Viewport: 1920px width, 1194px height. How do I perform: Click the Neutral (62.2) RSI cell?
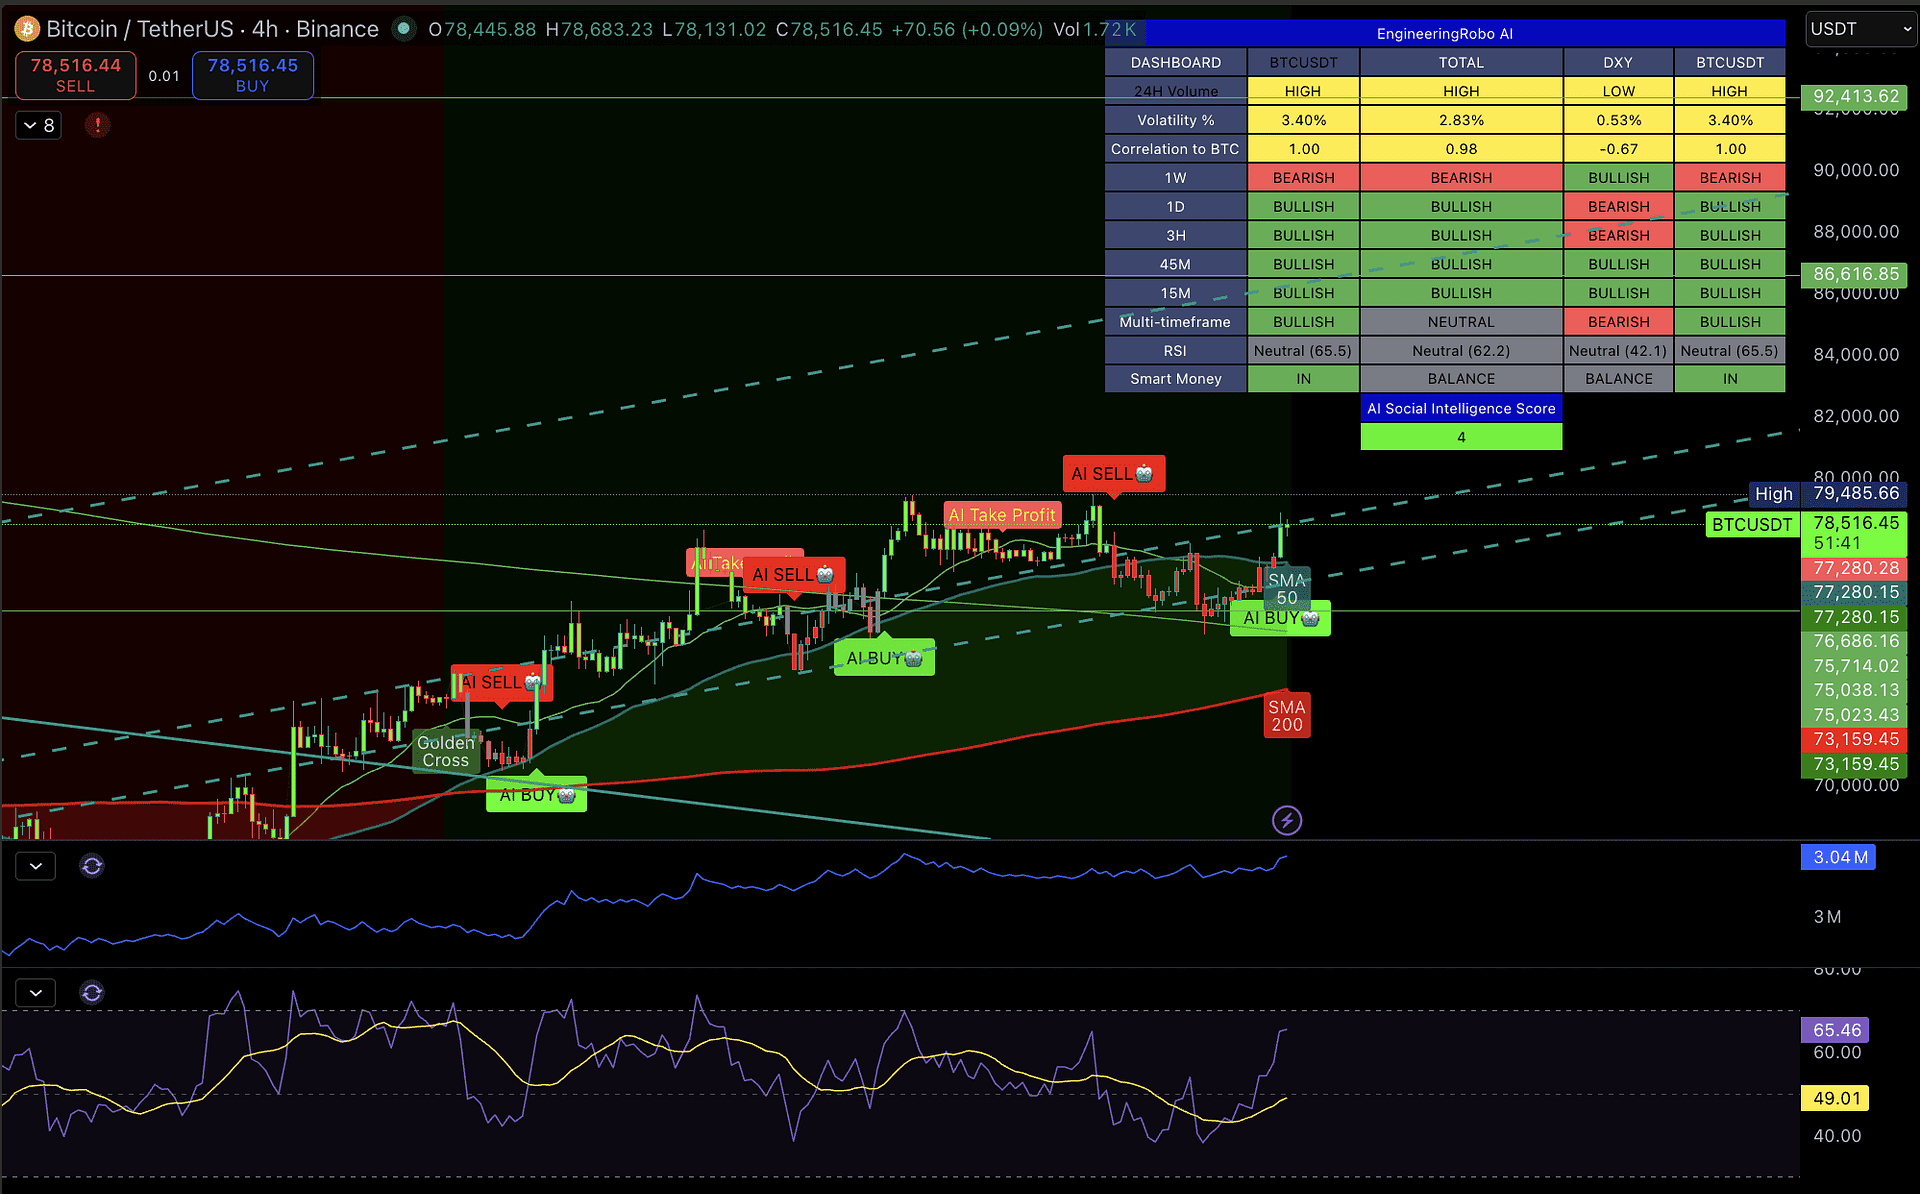tap(1461, 351)
